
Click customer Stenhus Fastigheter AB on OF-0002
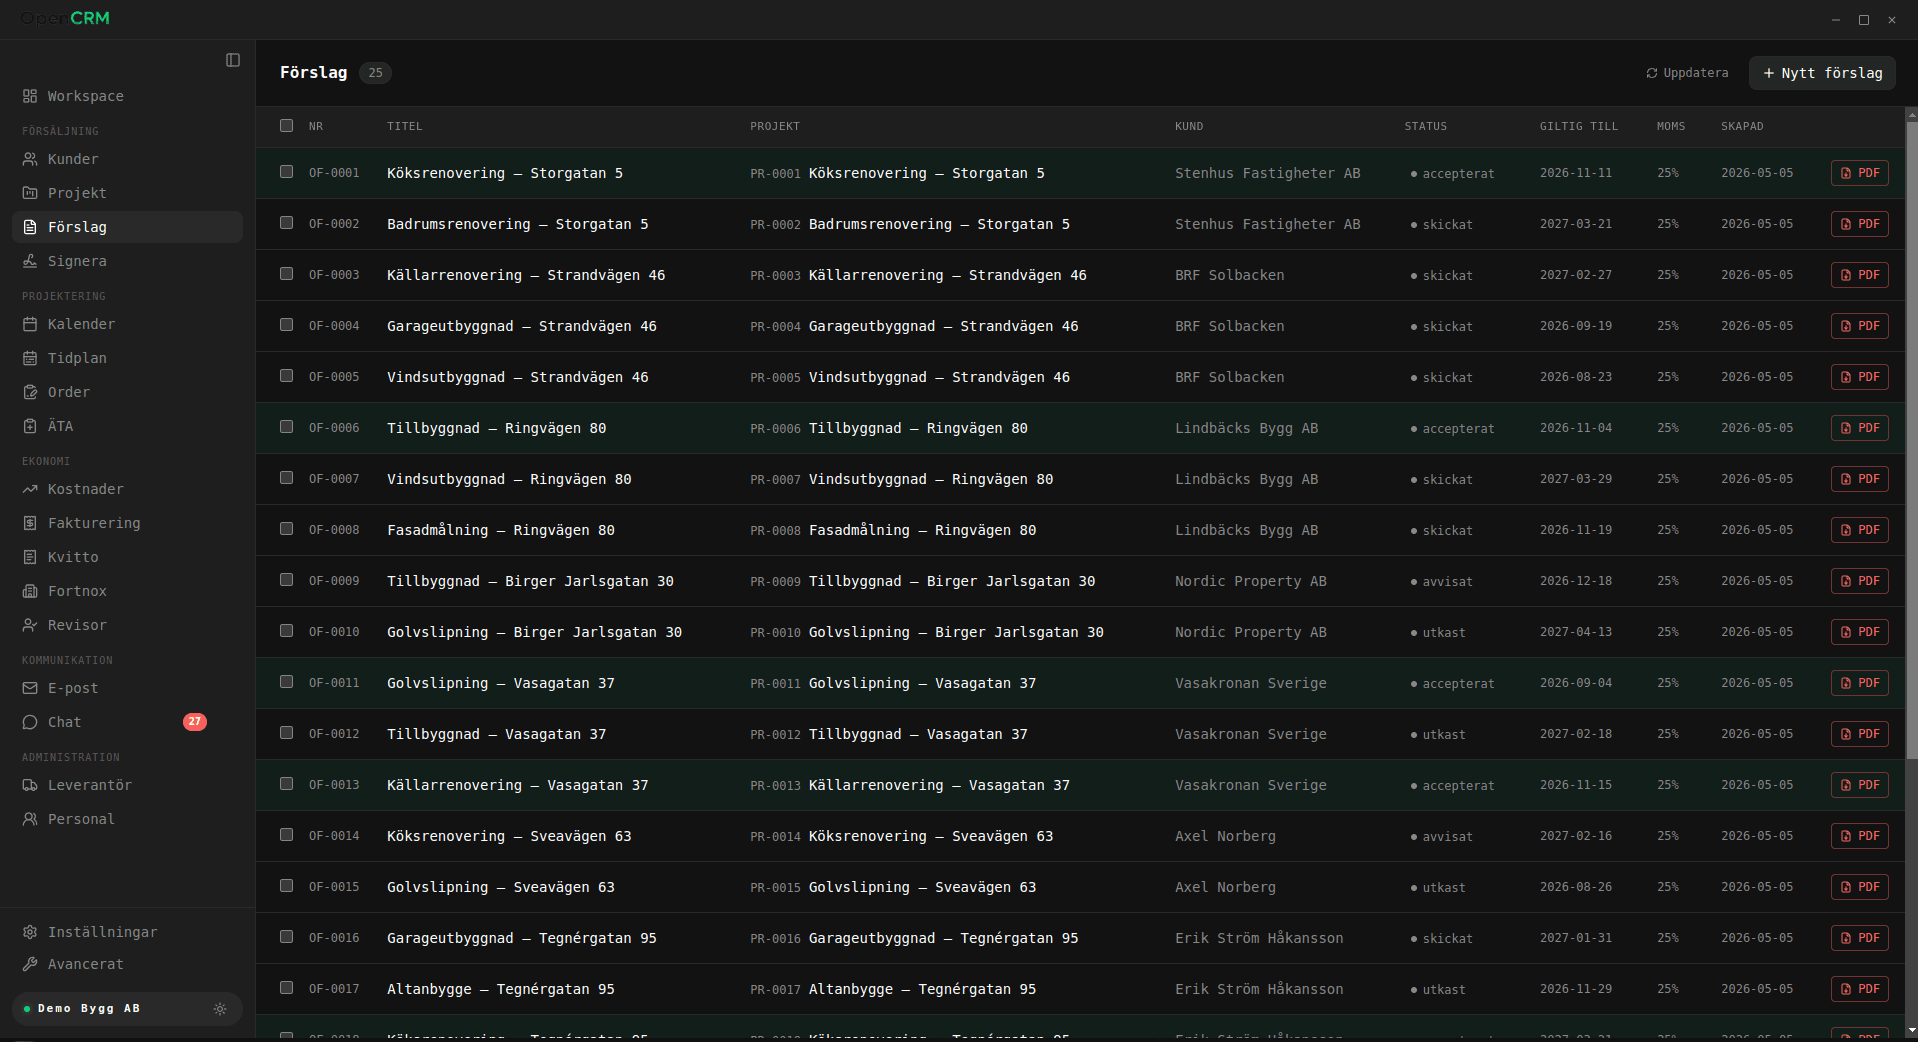(1267, 224)
